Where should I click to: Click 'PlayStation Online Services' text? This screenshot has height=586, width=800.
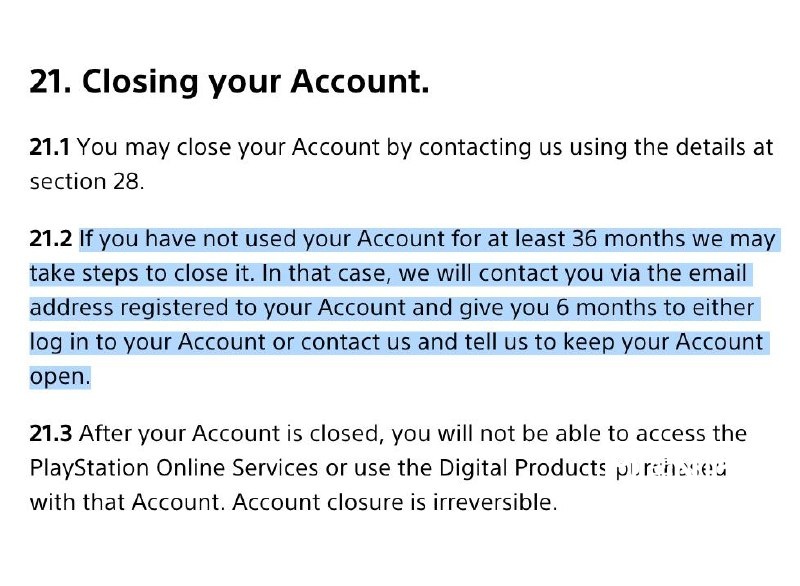(173, 468)
